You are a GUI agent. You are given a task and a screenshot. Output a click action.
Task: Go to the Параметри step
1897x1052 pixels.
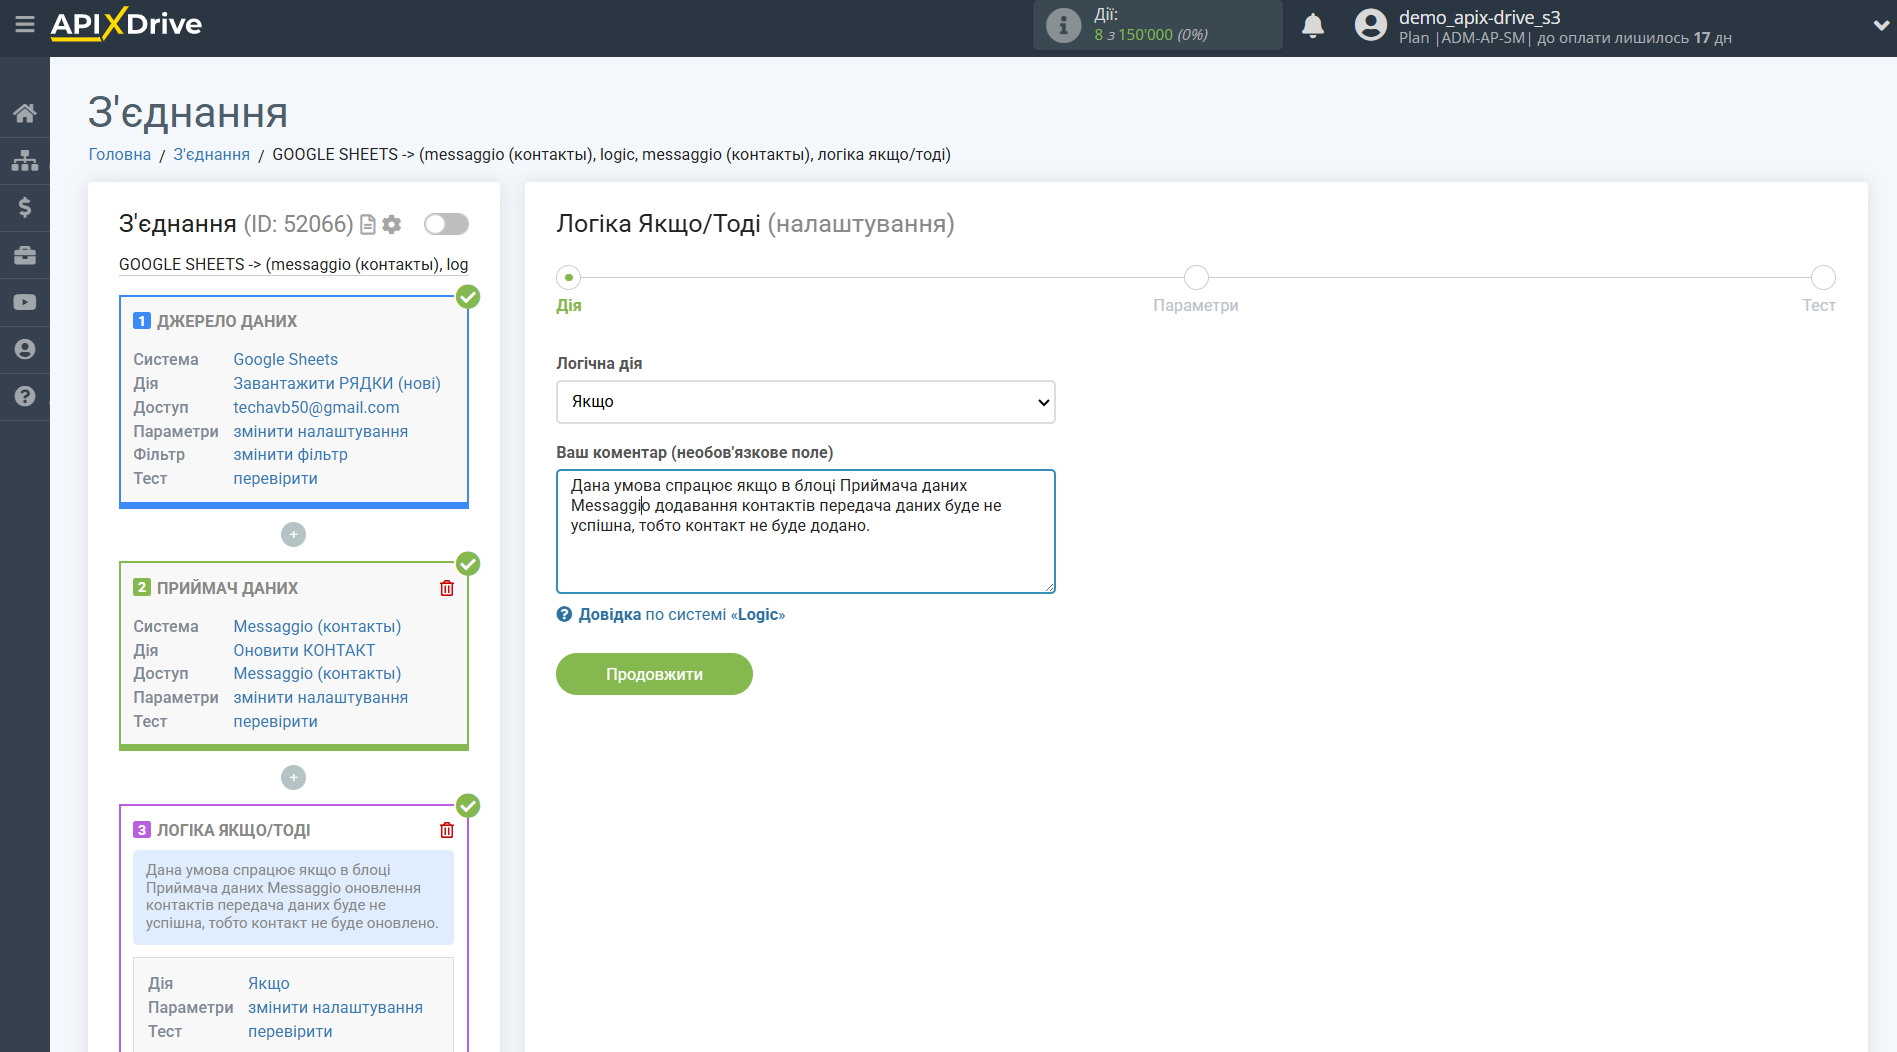[1195, 278]
